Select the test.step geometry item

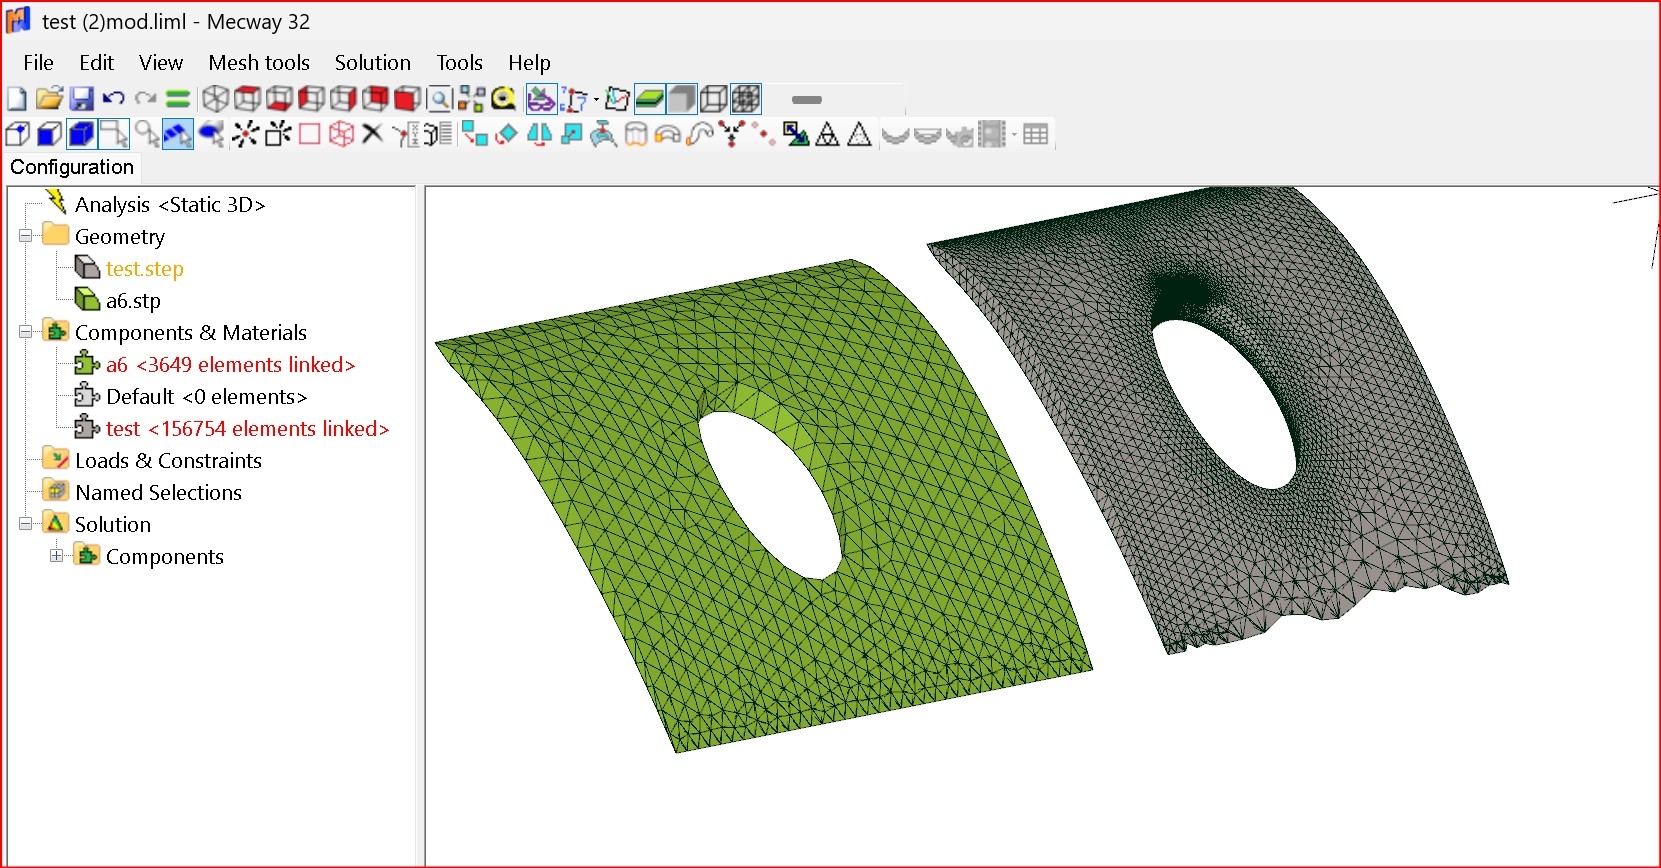(145, 269)
